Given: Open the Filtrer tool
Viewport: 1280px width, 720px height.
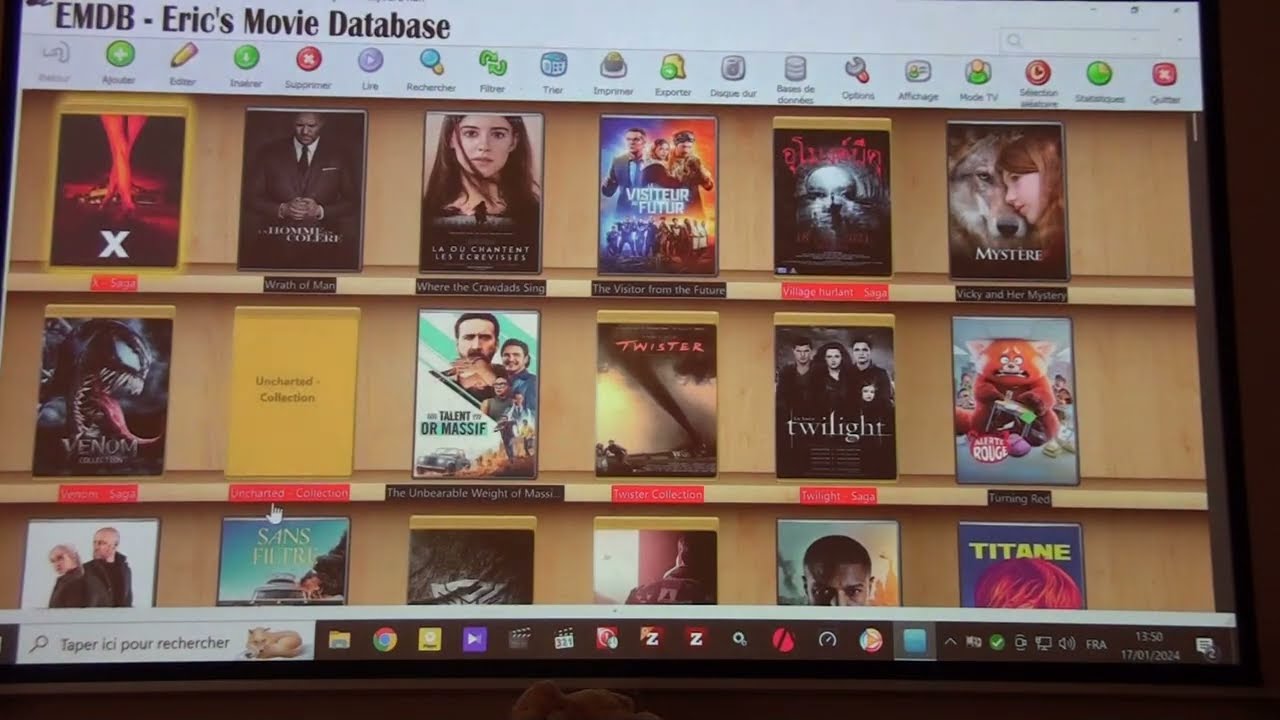Looking at the screenshot, I should tap(492, 63).
